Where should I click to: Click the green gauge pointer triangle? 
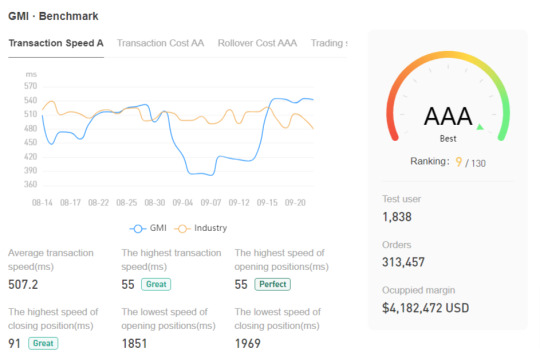[x=480, y=127]
